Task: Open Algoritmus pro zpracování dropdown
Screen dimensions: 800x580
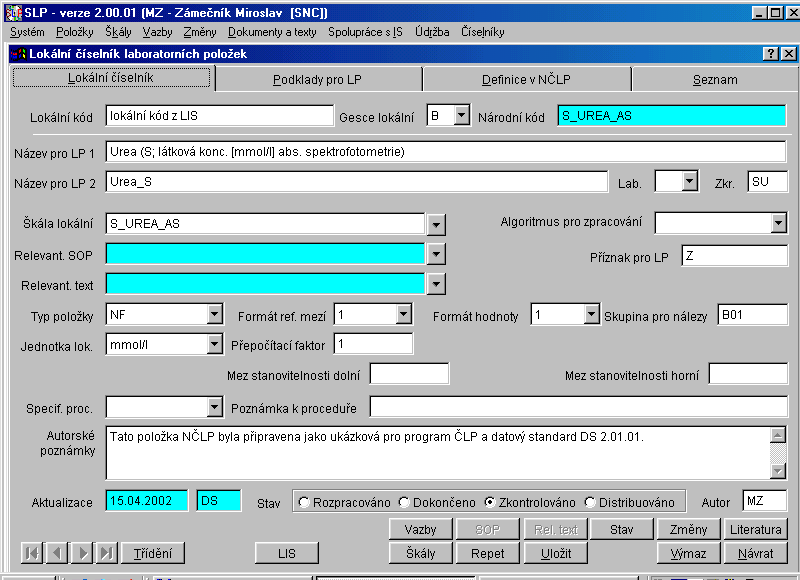Action: (779, 223)
